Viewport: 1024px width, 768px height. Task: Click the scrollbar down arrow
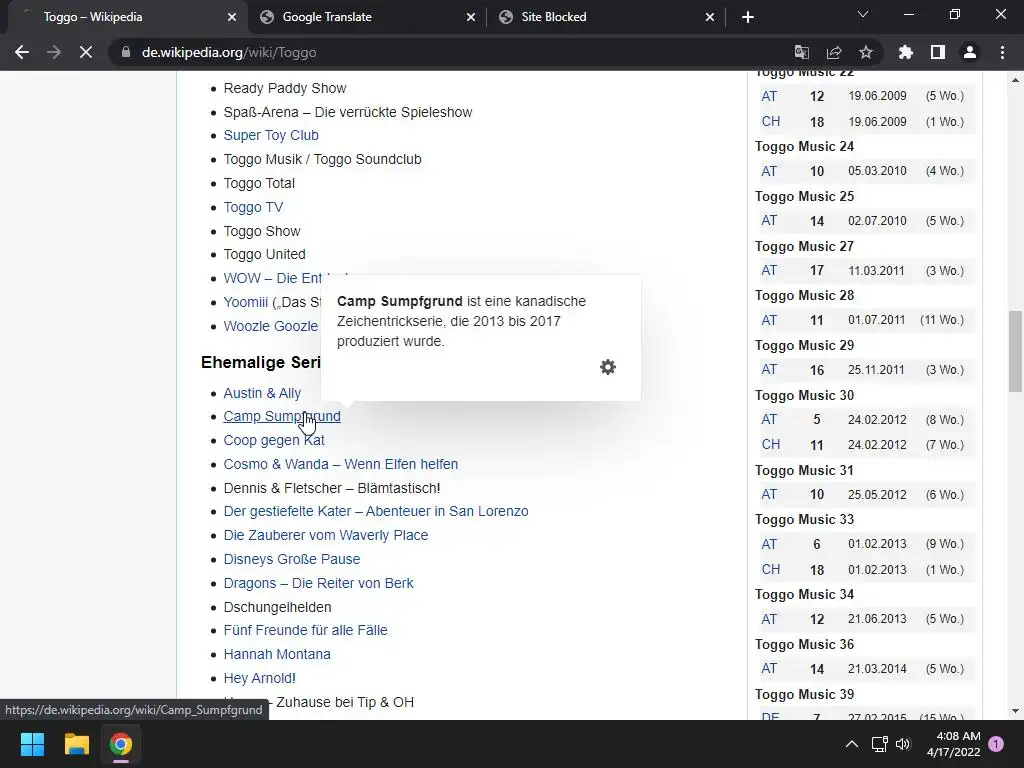tap(1015, 711)
